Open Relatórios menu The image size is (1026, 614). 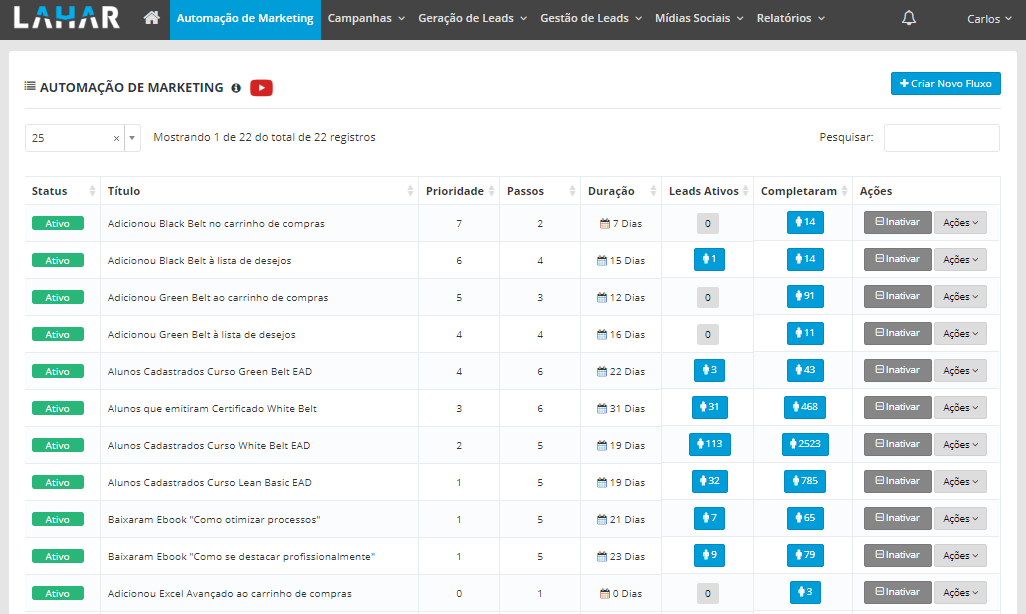pos(790,18)
